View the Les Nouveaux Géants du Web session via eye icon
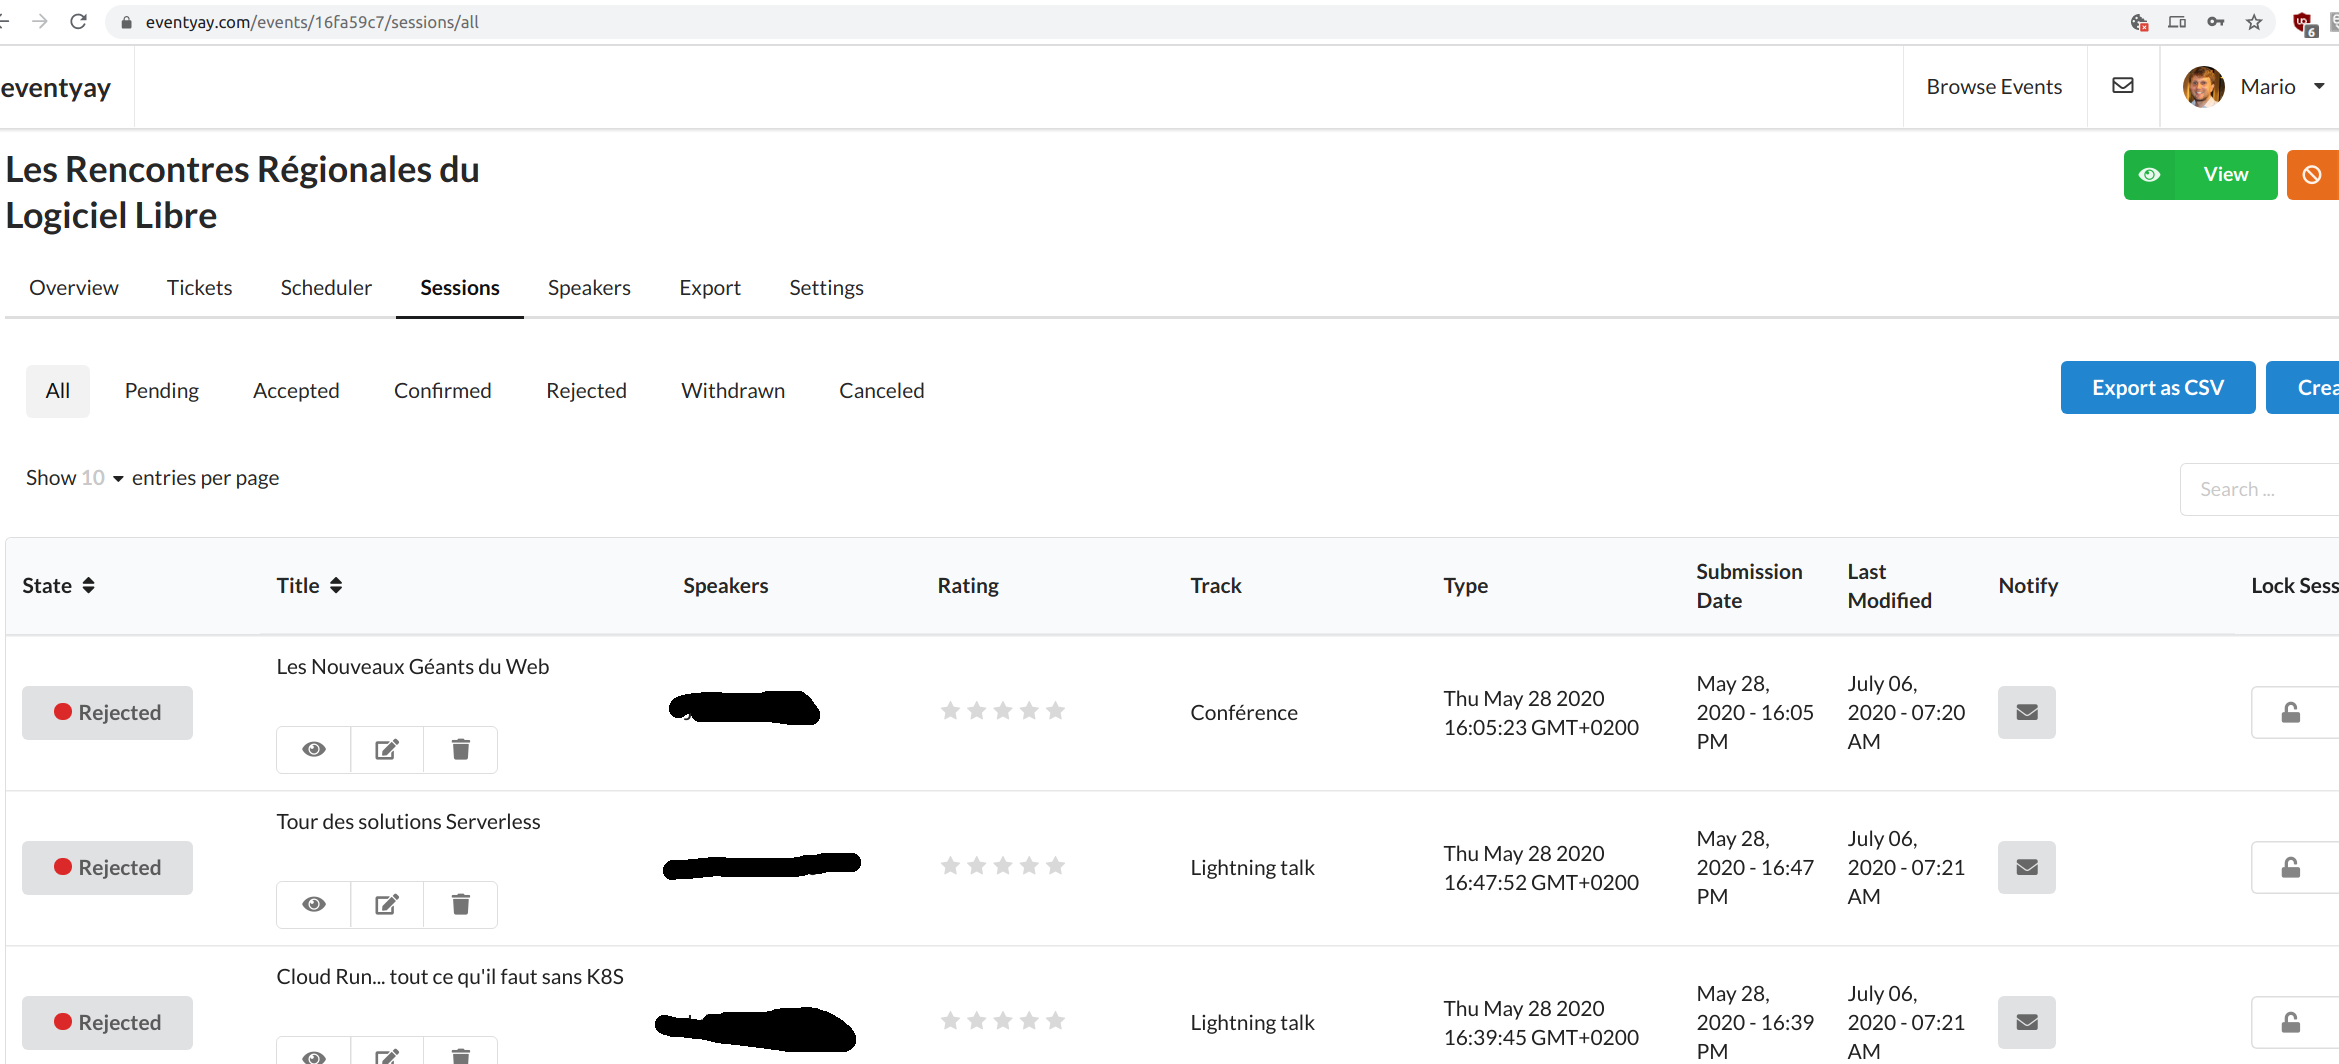The height and width of the screenshot is (1064, 2339). (x=314, y=750)
